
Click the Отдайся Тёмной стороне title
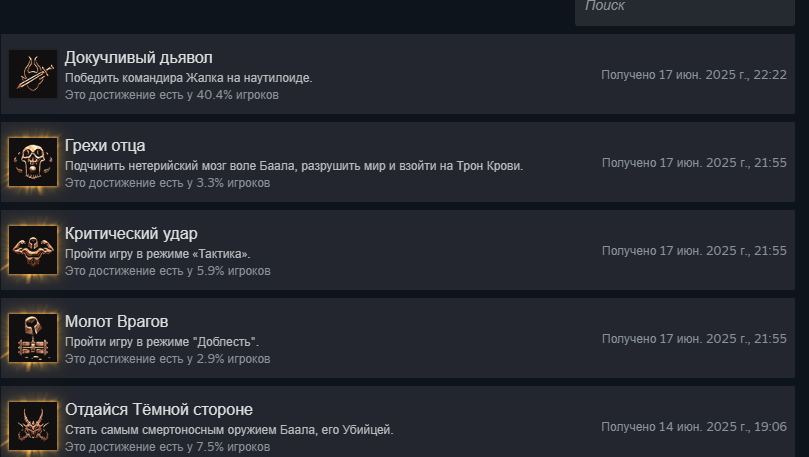158,409
